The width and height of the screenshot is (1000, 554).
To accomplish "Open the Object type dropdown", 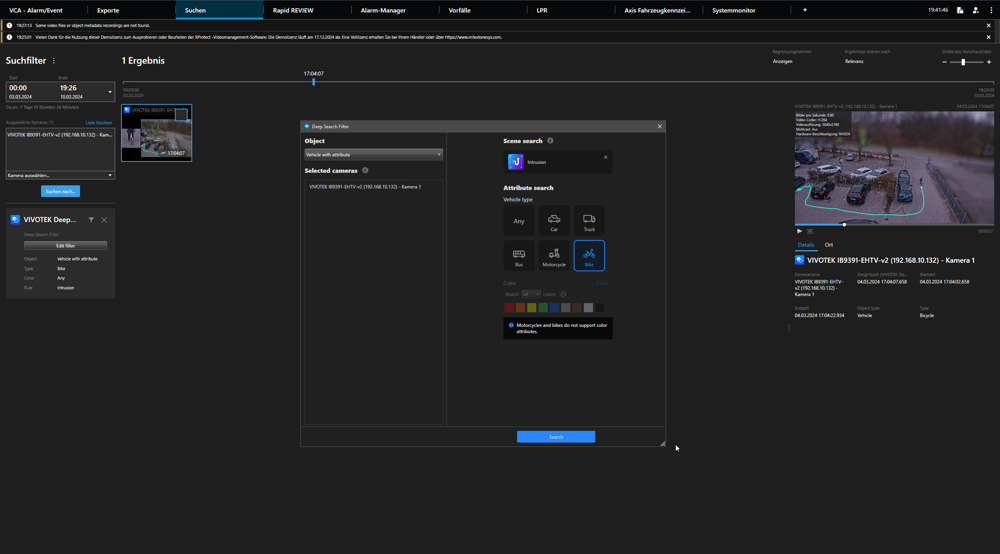I will tap(373, 154).
